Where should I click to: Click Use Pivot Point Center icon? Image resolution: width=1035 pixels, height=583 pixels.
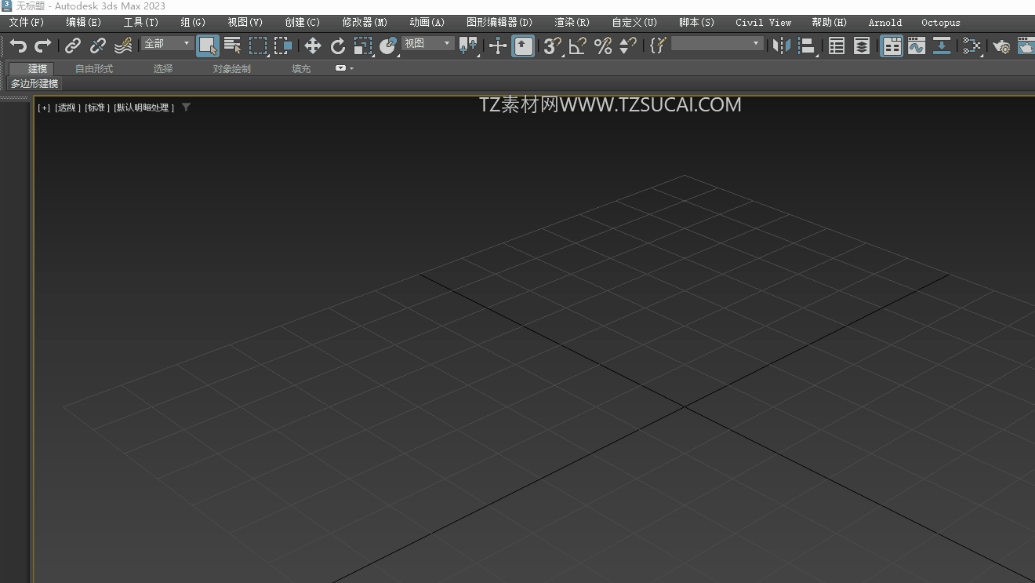coord(468,46)
